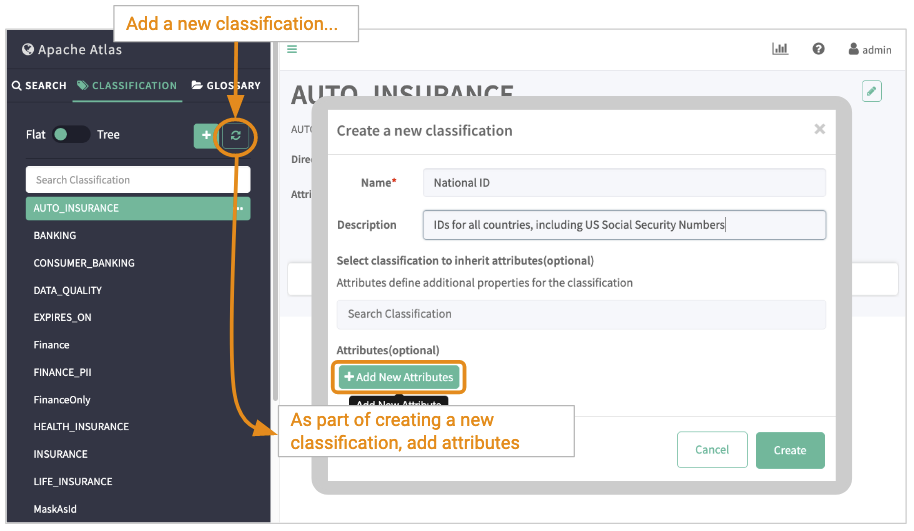Open the admin user dropdown

click(869, 49)
